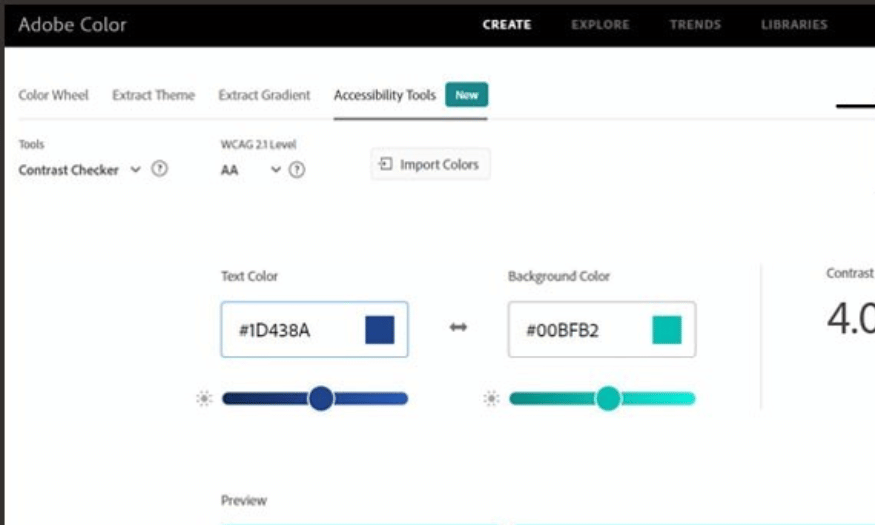Open help icon next to WCAG level
The width and height of the screenshot is (875, 525).
click(297, 170)
